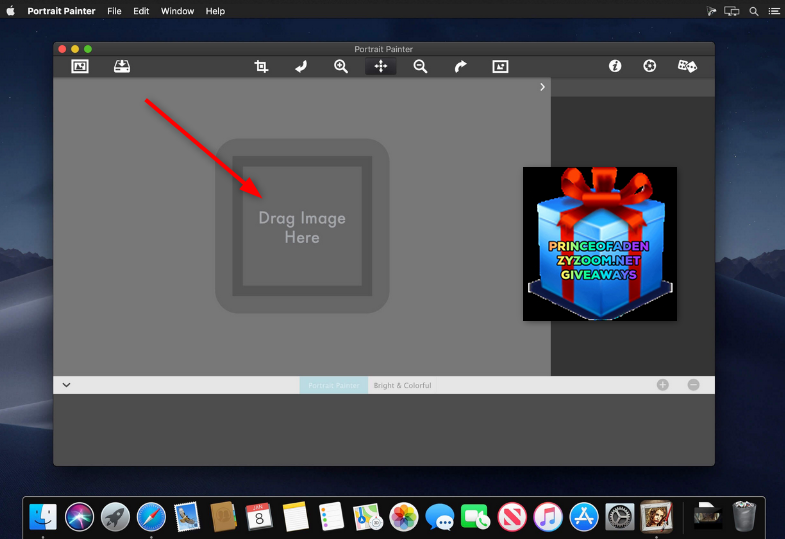Click the circular help/support icon
The image size is (785, 539).
[x=649, y=66]
